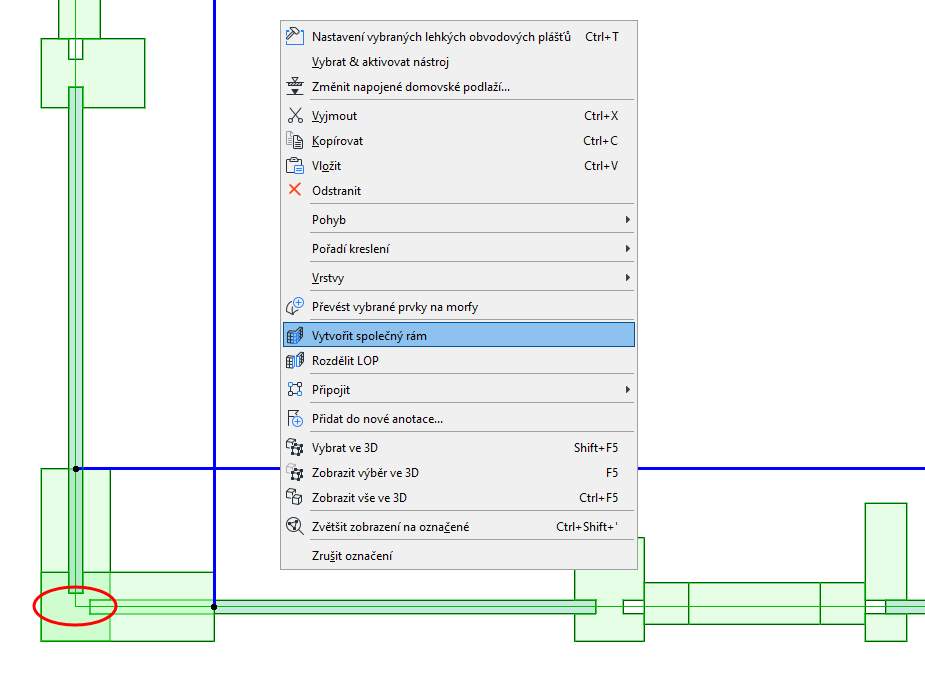This screenshot has width=925, height=678.
Task: Click the Vytvořit společný rám icon
Action: [294, 335]
